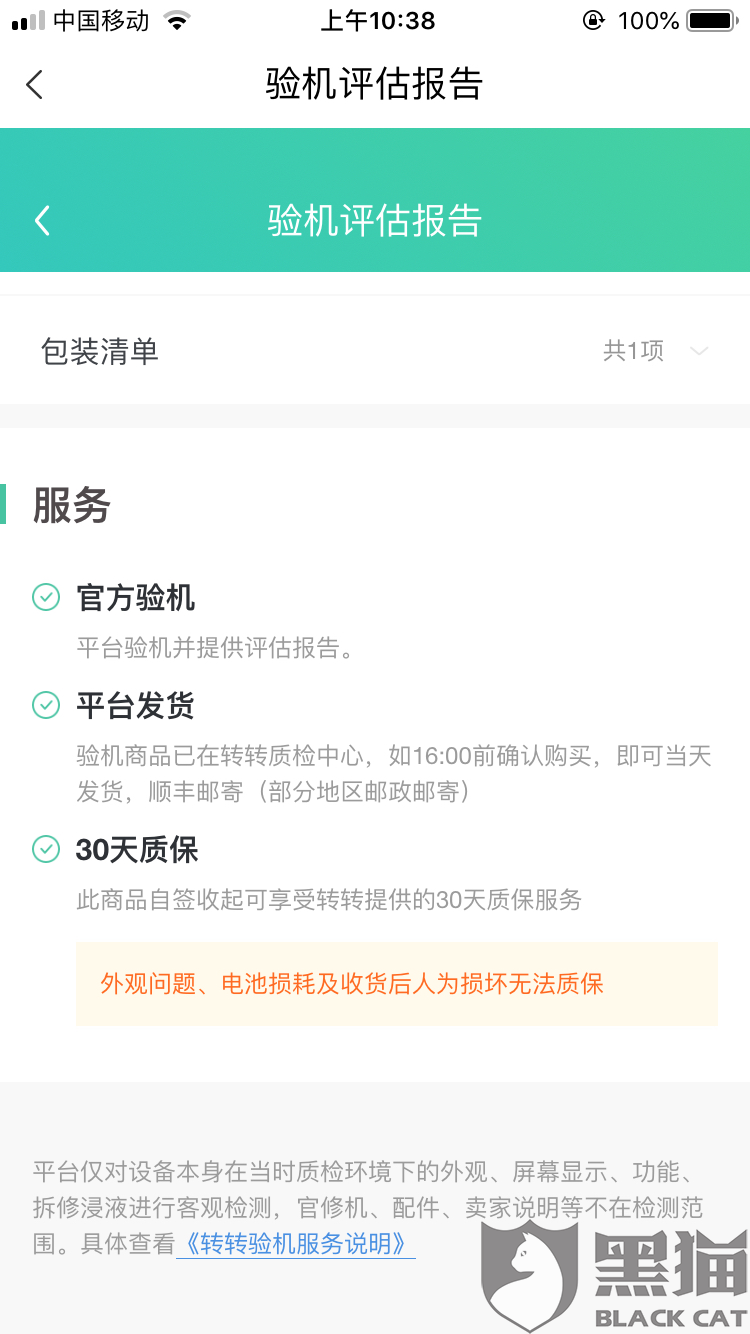
Task: Expand the 包装清单 chevron arrow
Action: (x=699, y=351)
